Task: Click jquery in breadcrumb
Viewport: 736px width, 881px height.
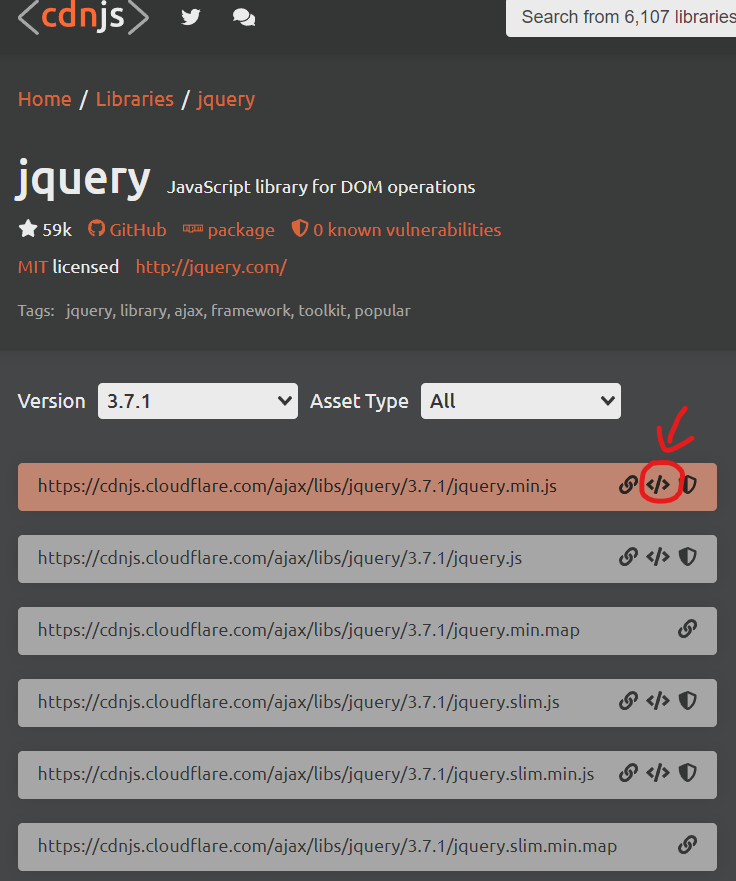Action: [226, 99]
